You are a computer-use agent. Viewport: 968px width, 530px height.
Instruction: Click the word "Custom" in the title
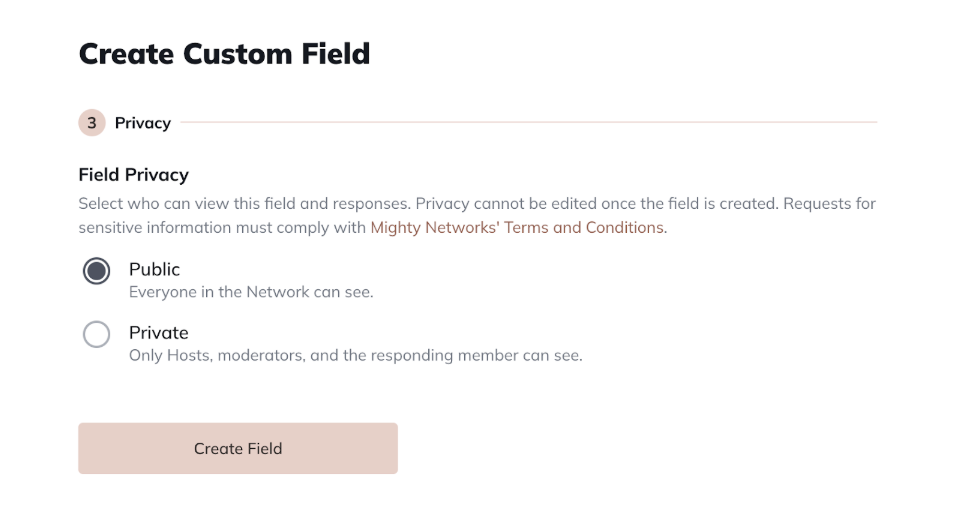tap(228, 53)
